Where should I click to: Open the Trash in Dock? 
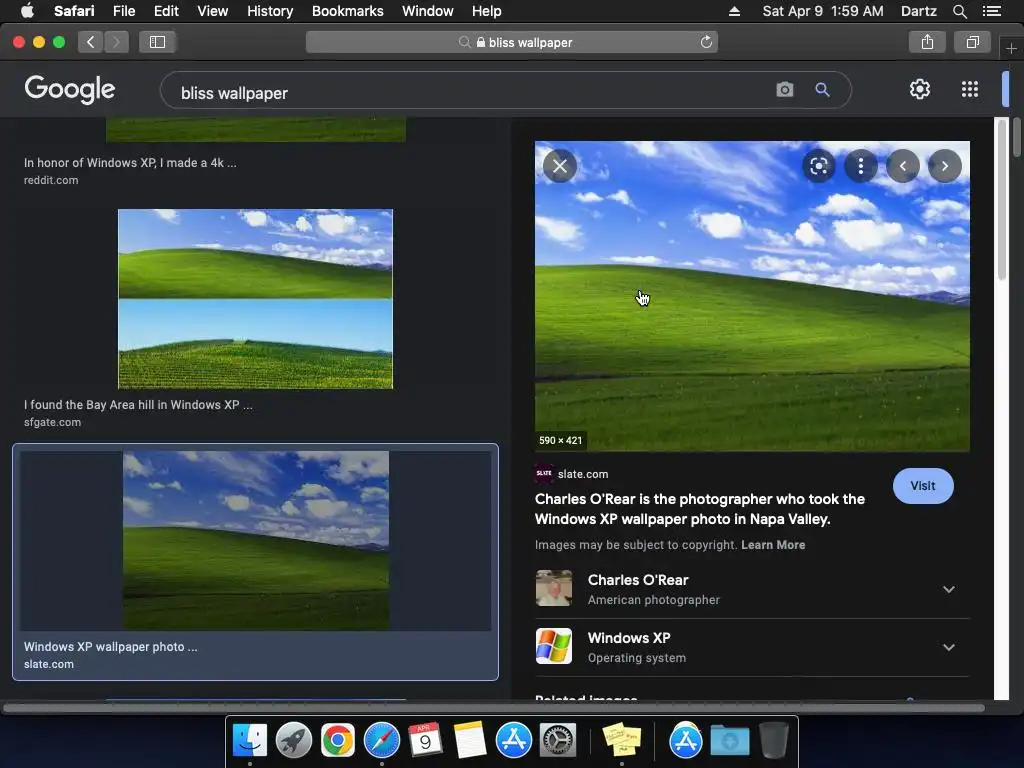point(774,740)
